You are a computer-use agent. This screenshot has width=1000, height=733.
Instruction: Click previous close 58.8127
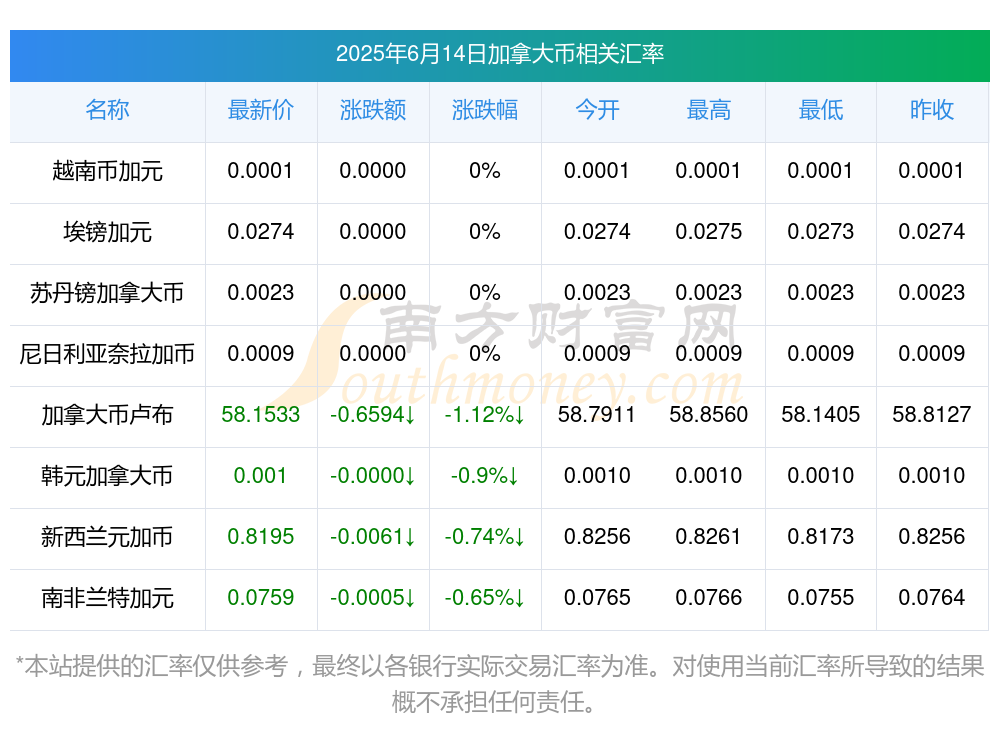(x=932, y=415)
